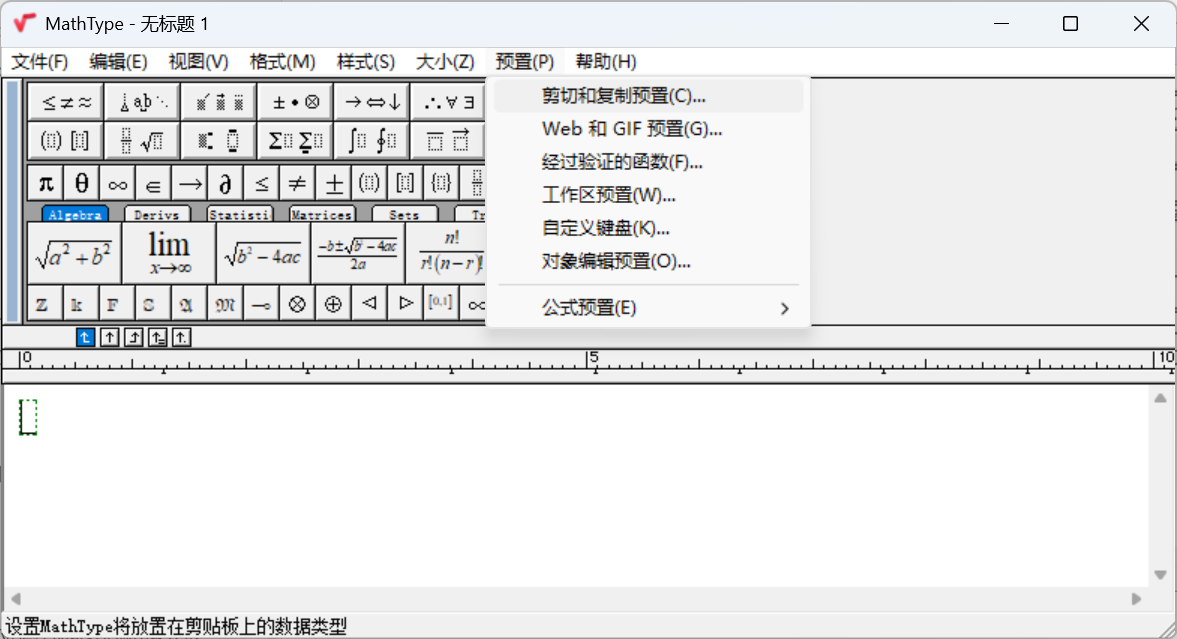Click the horizontal scrollbar right arrow
Screen dimensions: 1177x639
(x=1136, y=598)
